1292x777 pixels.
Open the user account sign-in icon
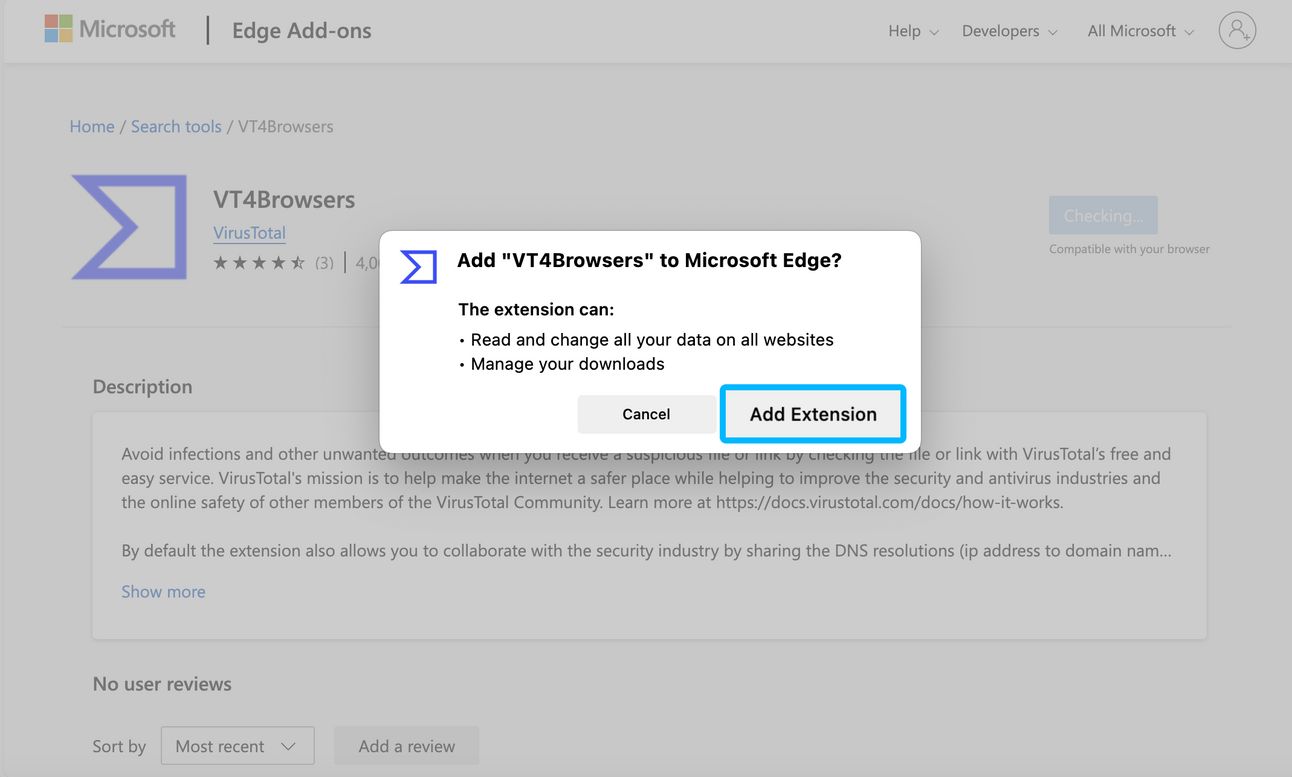(1237, 30)
